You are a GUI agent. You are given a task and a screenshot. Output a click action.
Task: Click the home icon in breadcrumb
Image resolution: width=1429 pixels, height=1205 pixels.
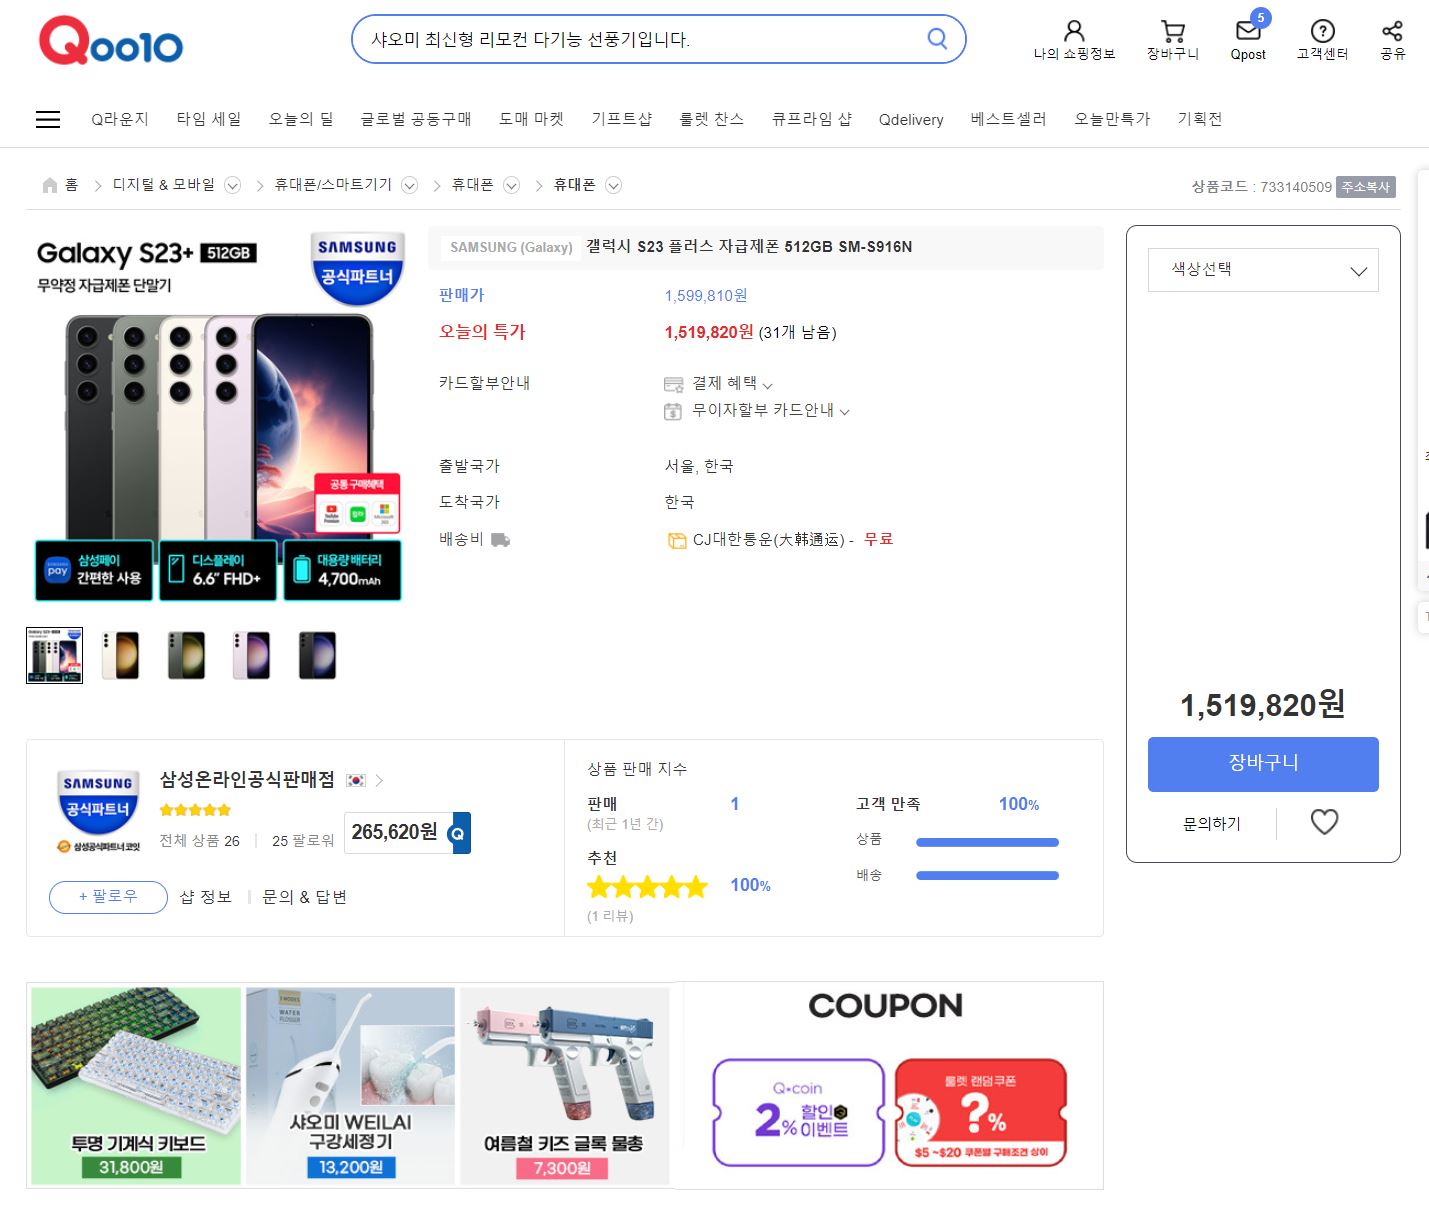tap(50, 185)
